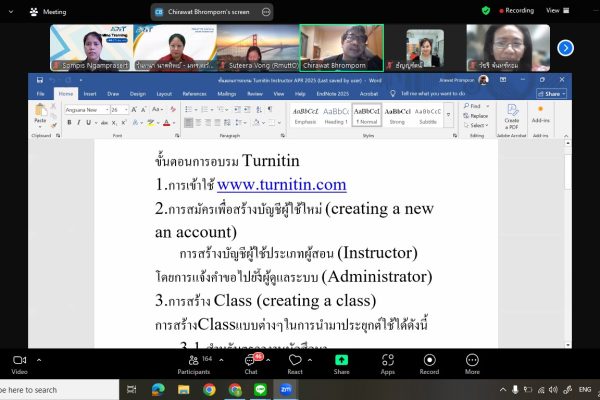
Task: Click the Increase Indent icon
Action: tap(248, 109)
